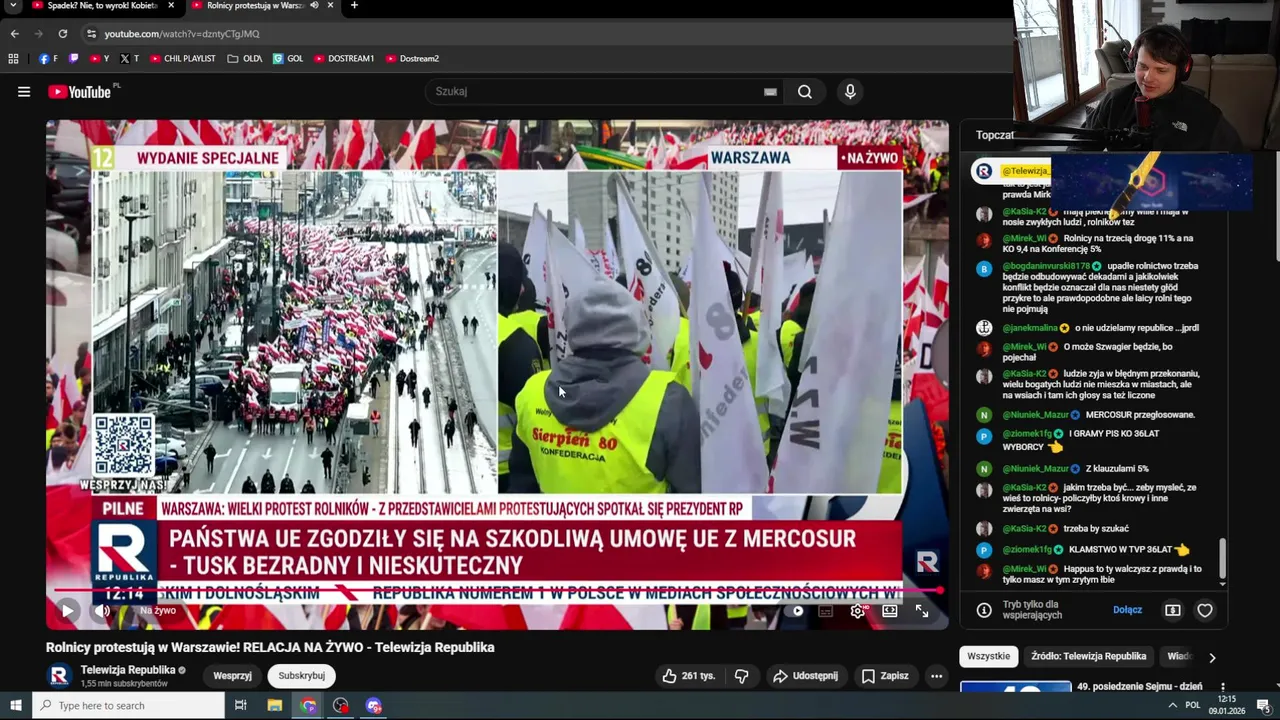Reload the page
This screenshot has width=1280, height=720.
coord(62,33)
